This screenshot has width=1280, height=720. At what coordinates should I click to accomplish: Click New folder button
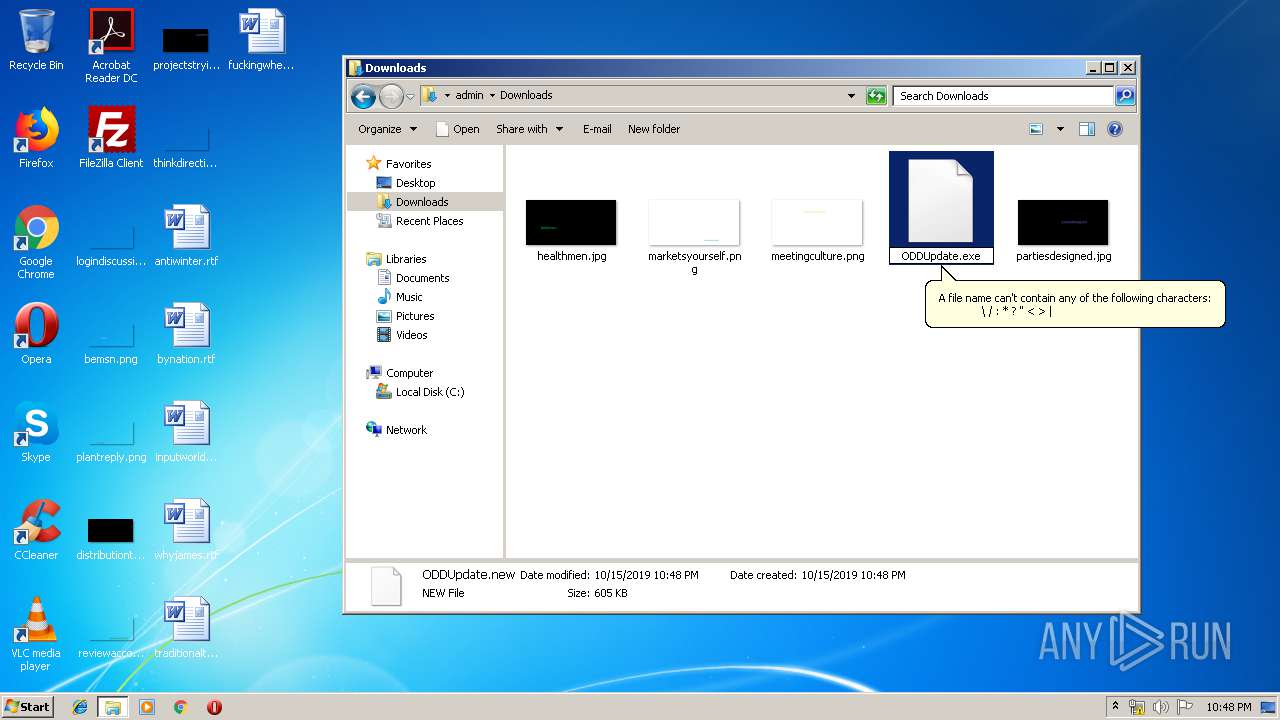654,129
